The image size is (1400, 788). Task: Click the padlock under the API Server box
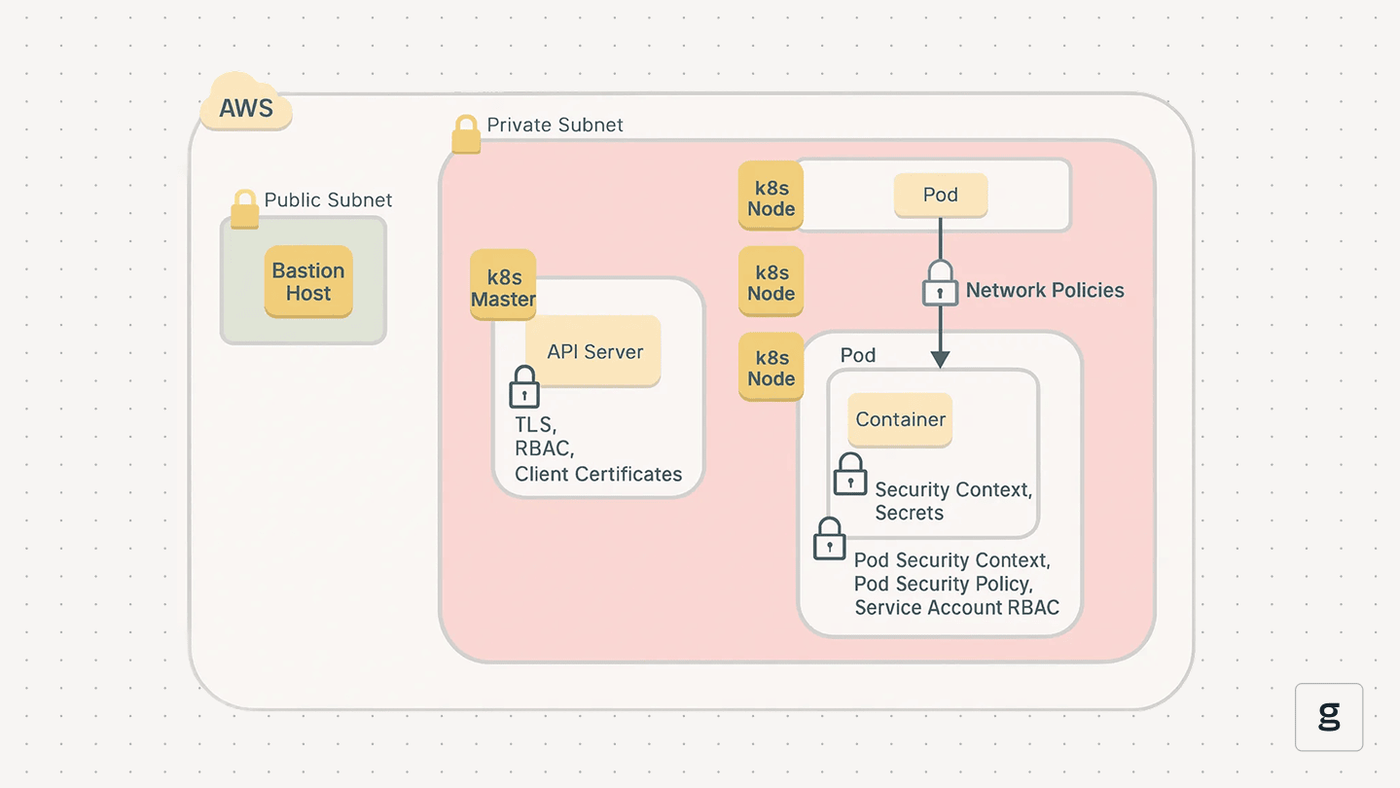coord(524,387)
